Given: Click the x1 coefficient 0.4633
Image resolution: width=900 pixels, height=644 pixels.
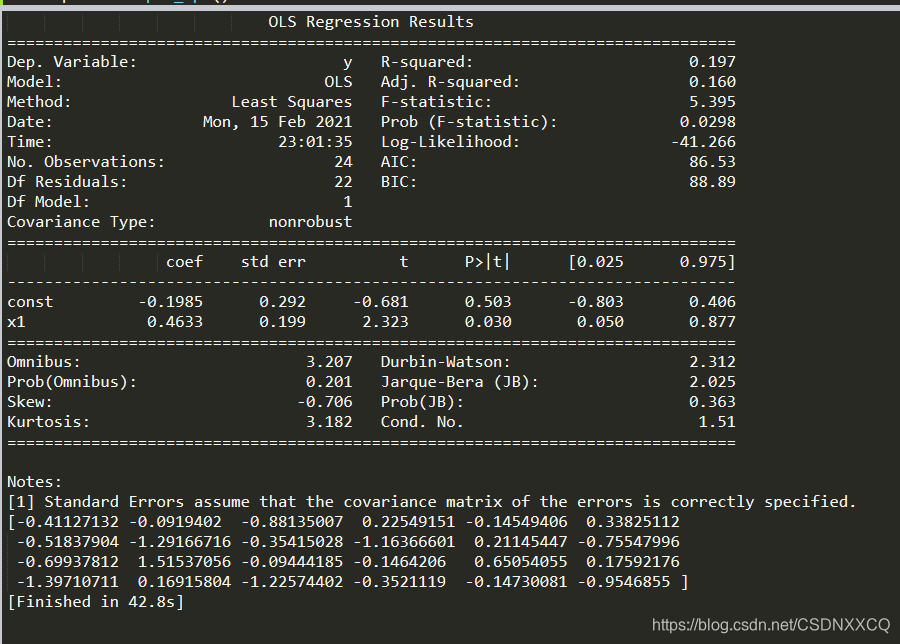Looking at the screenshot, I should [175, 322].
